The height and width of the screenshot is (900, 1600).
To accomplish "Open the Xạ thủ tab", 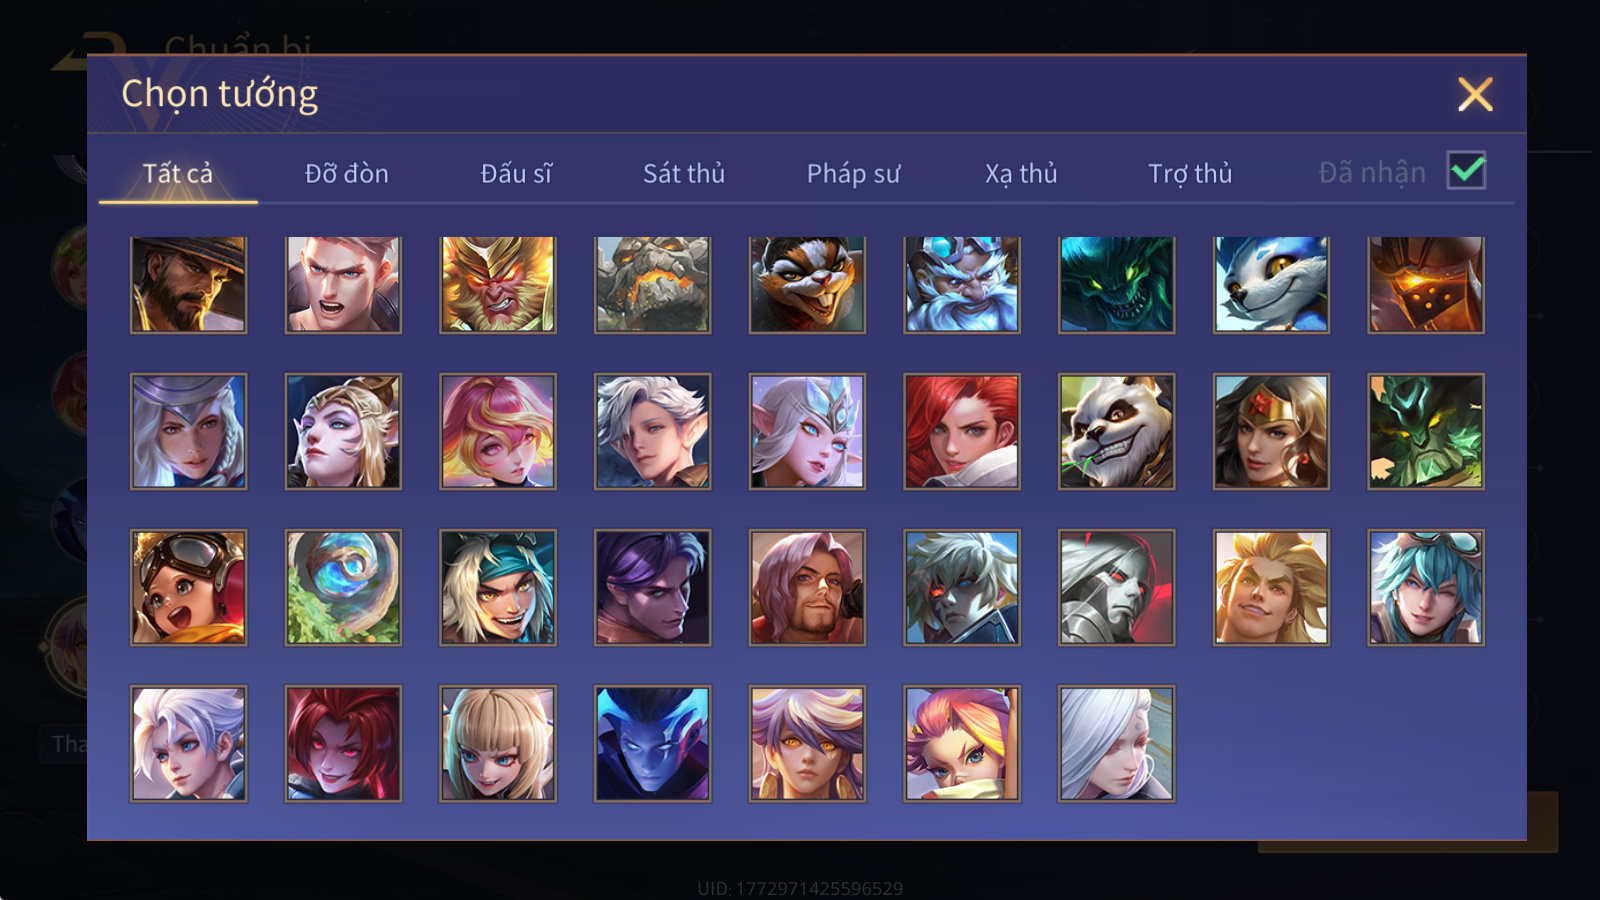I will pos(1021,173).
